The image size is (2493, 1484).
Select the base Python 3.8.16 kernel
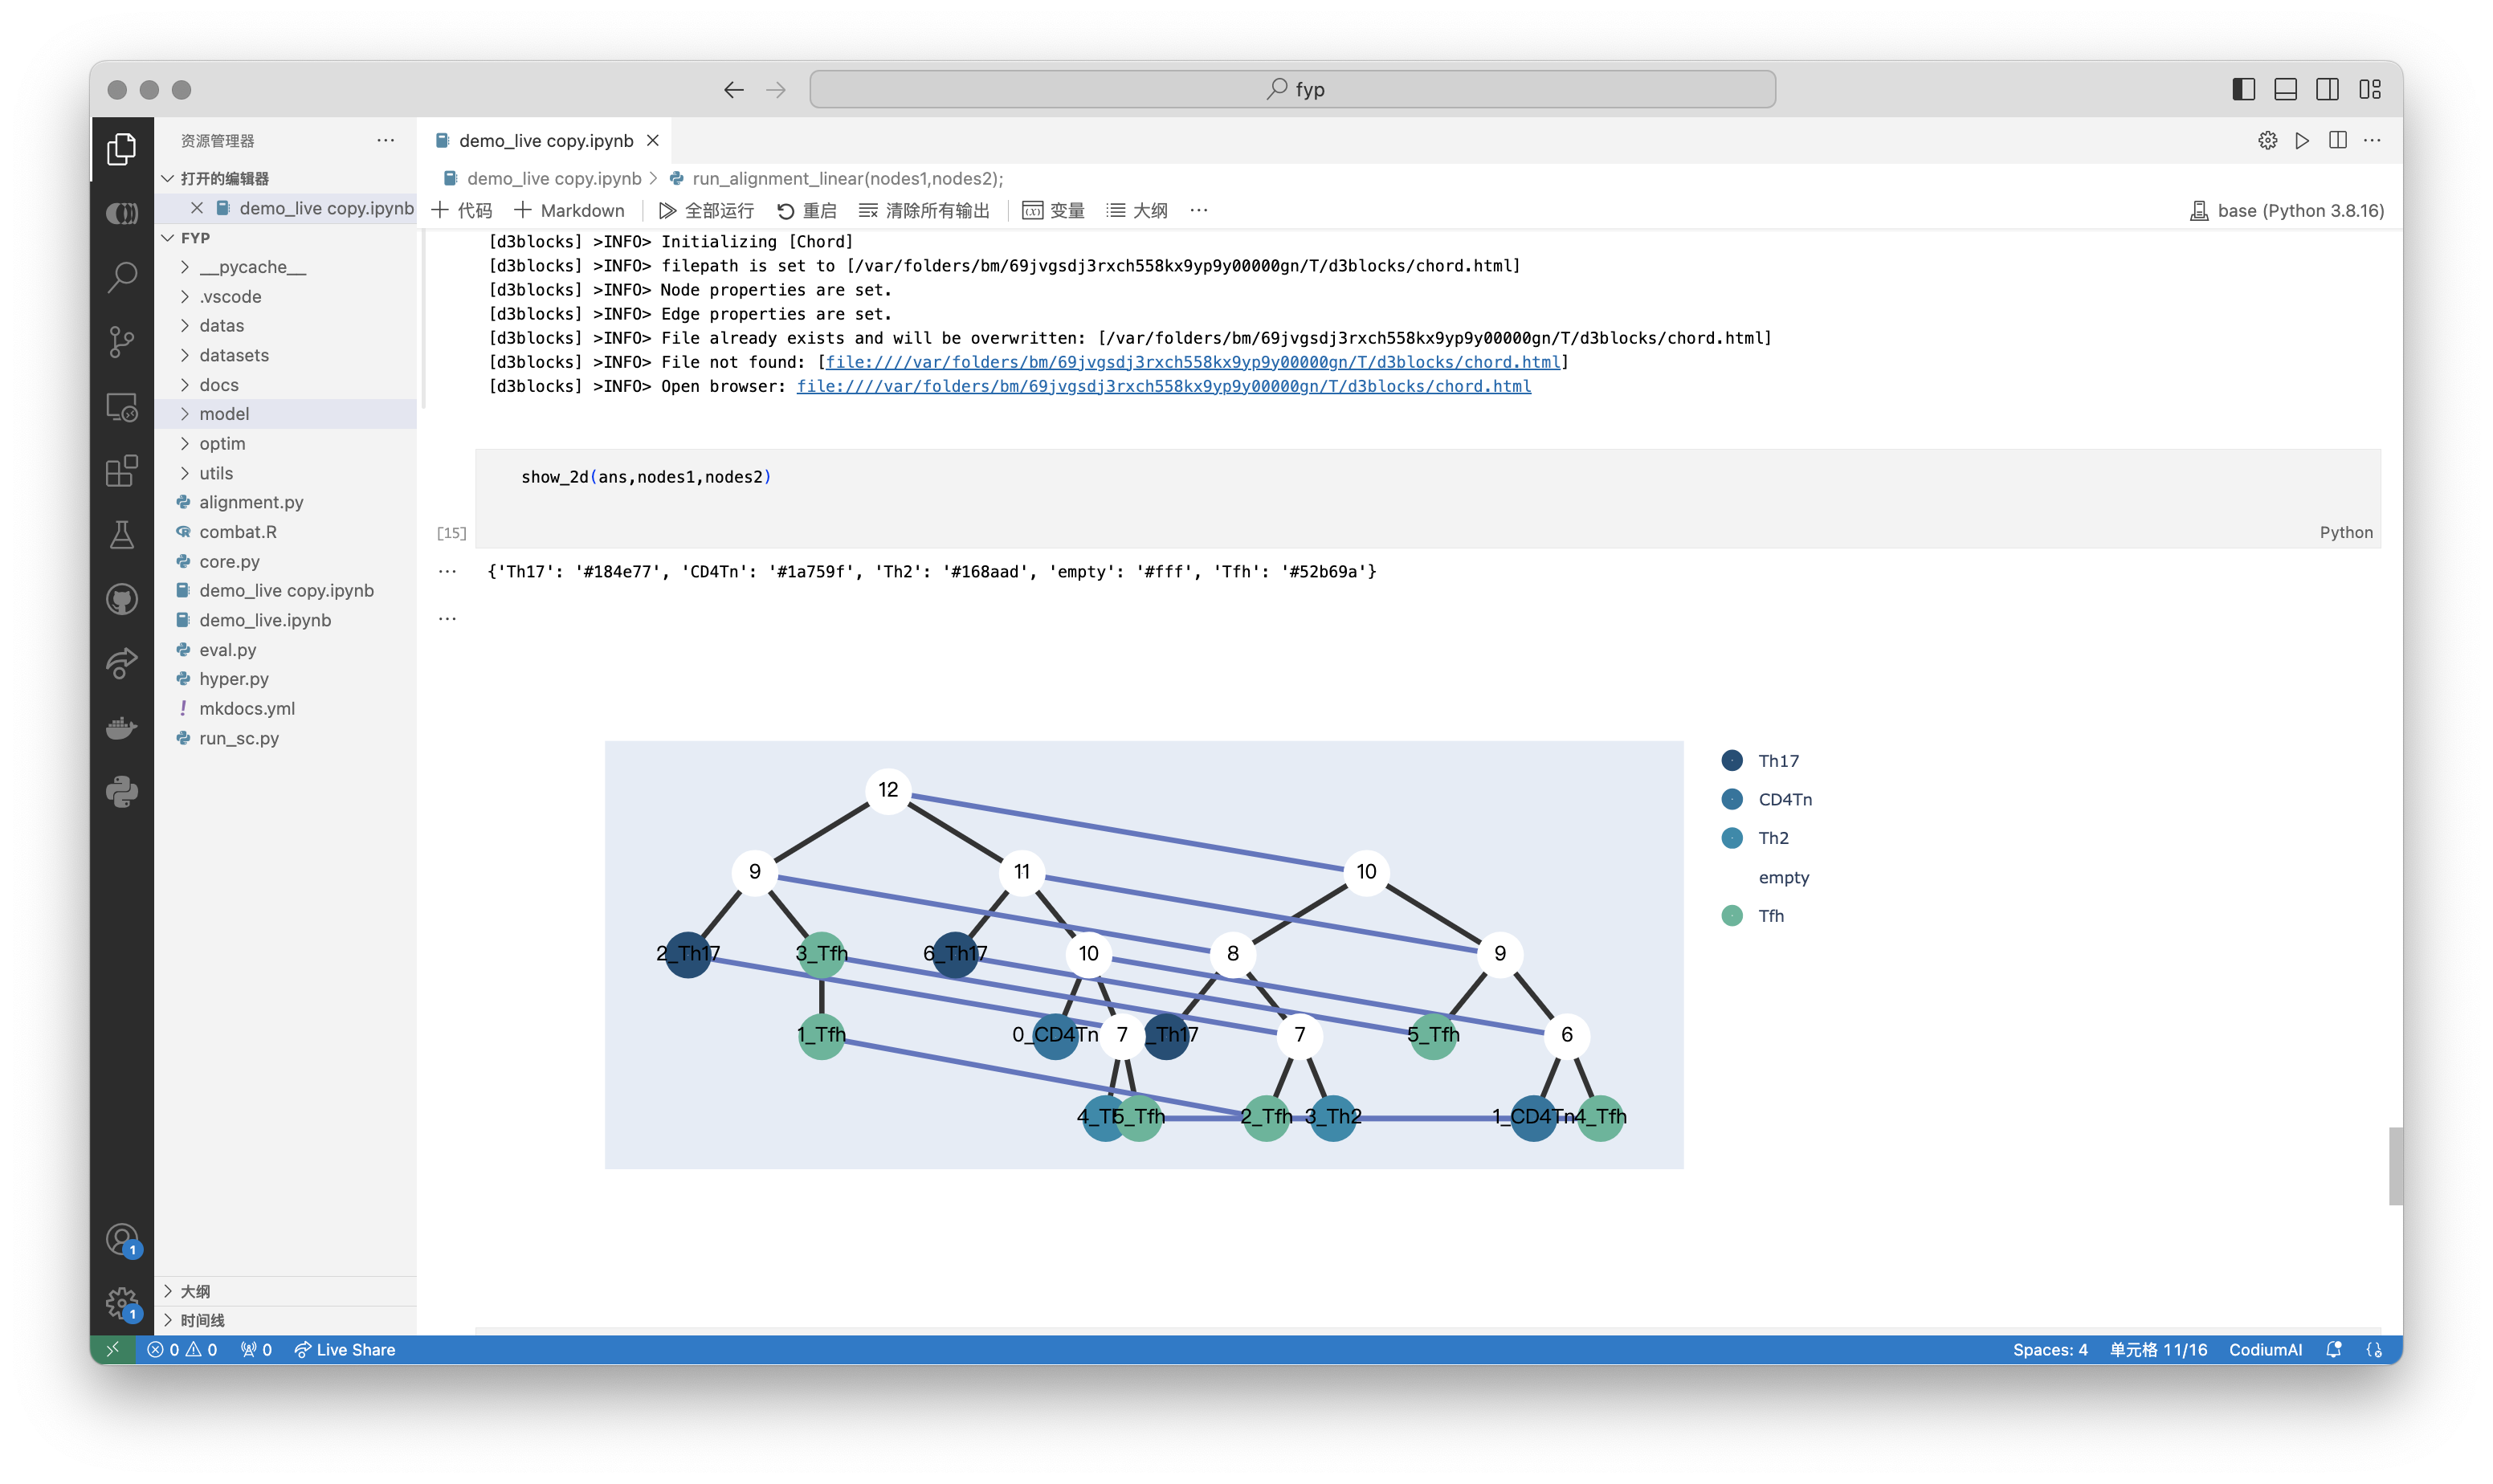(2287, 210)
